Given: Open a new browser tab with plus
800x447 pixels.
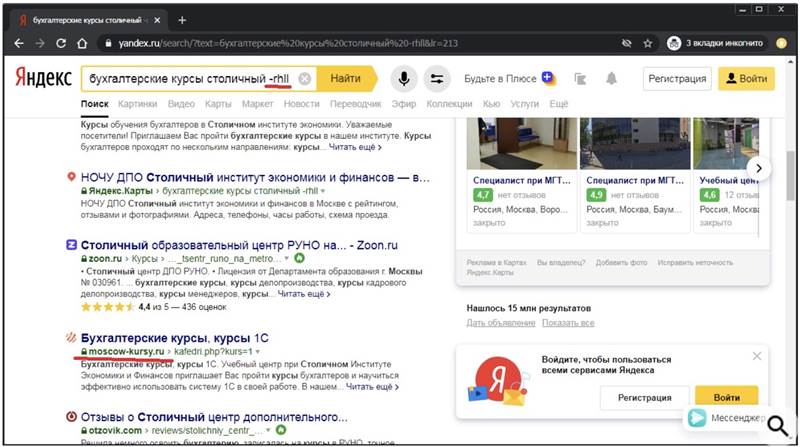Looking at the screenshot, I should (x=182, y=20).
